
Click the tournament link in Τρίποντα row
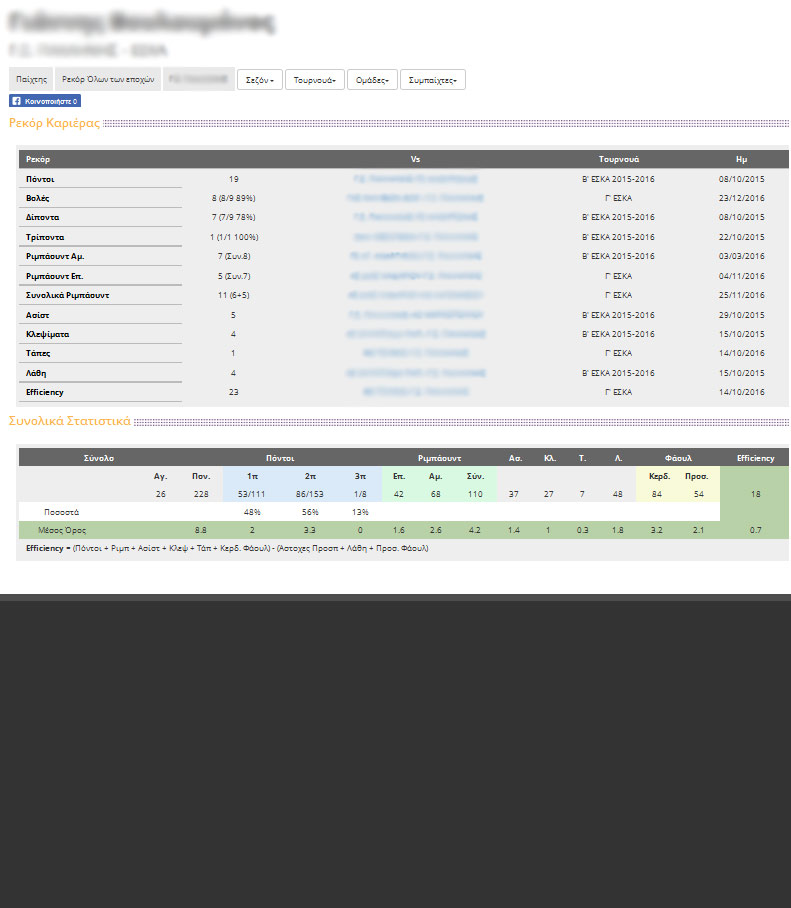point(618,237)
